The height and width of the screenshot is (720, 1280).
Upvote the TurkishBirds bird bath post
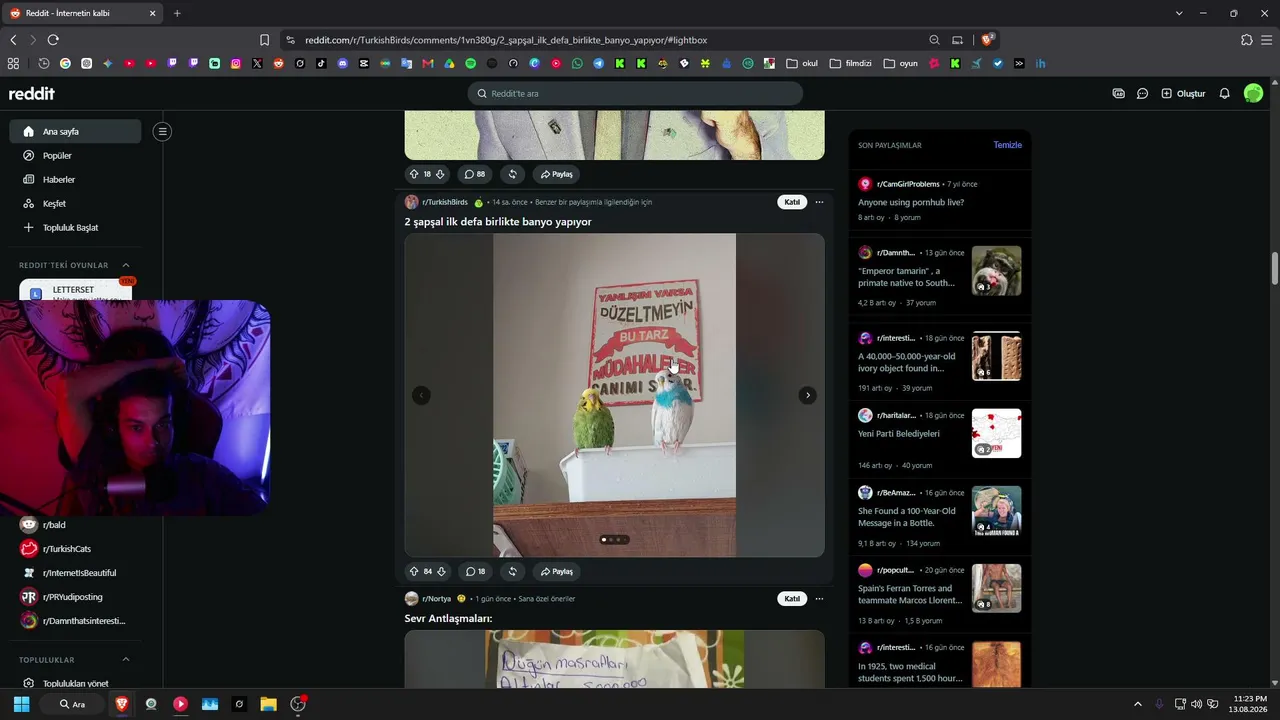pyautogui.click(x=414, y=572)
